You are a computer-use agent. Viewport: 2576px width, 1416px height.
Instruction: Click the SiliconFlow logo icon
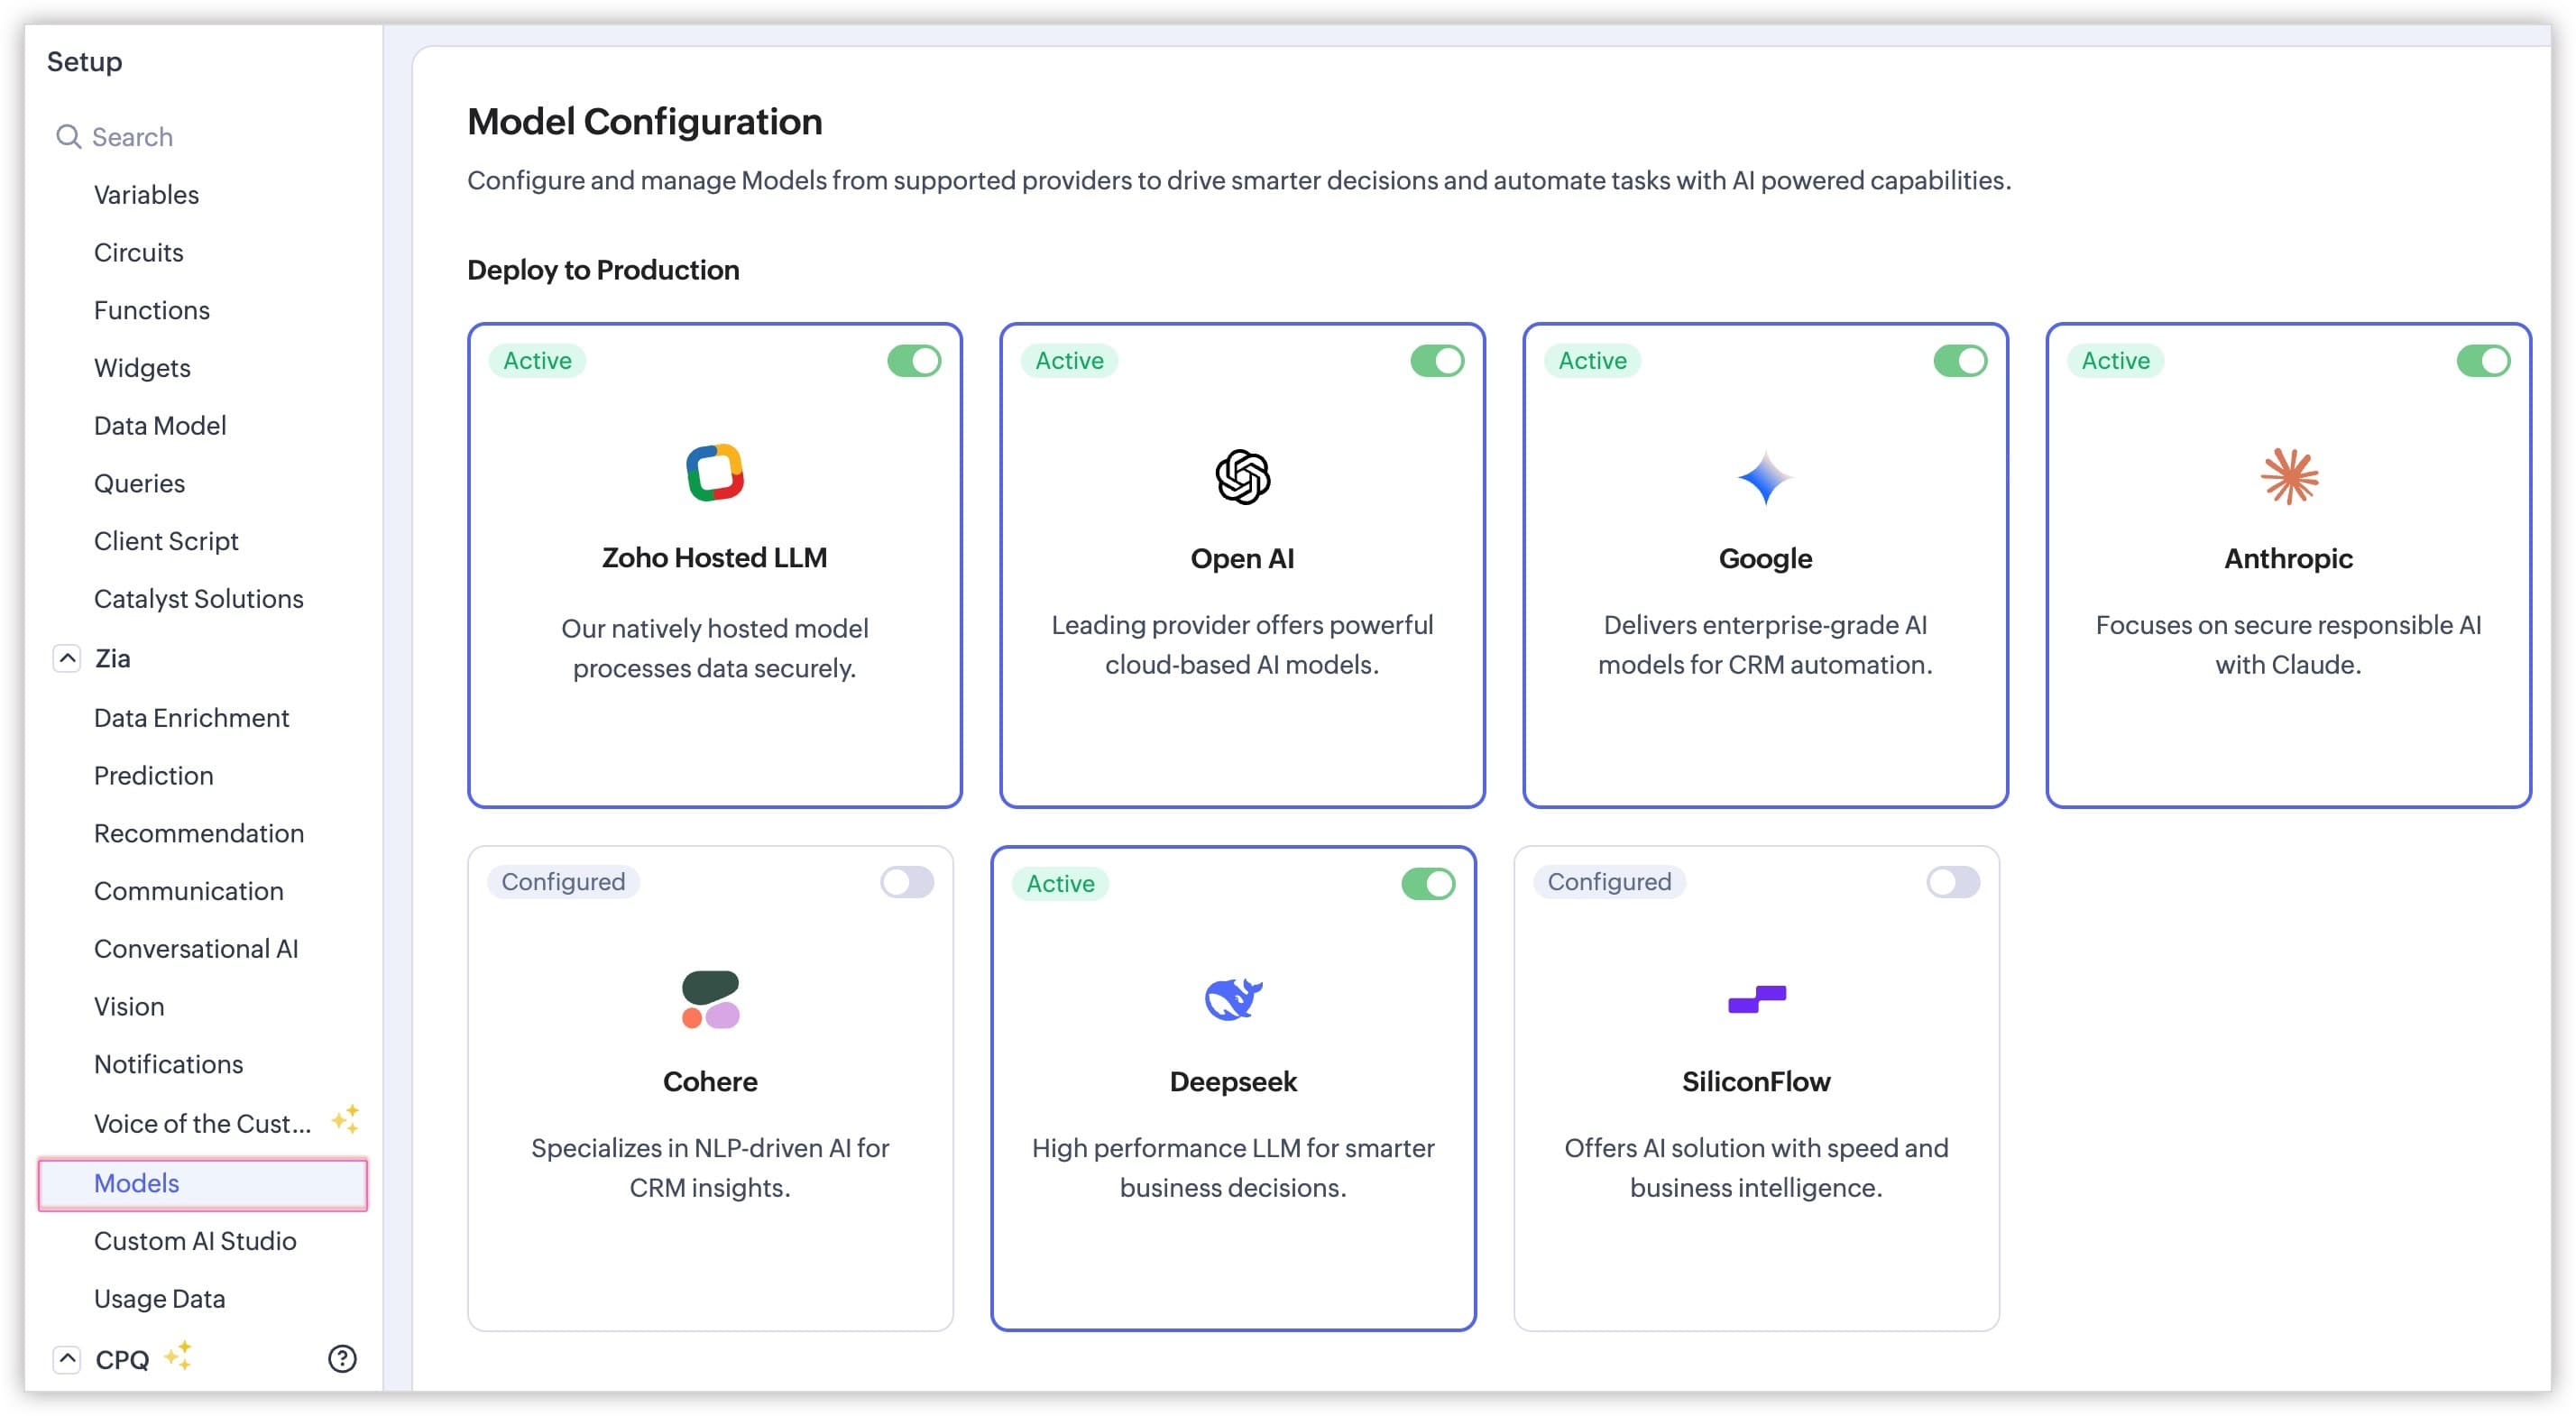point(1756,998)
